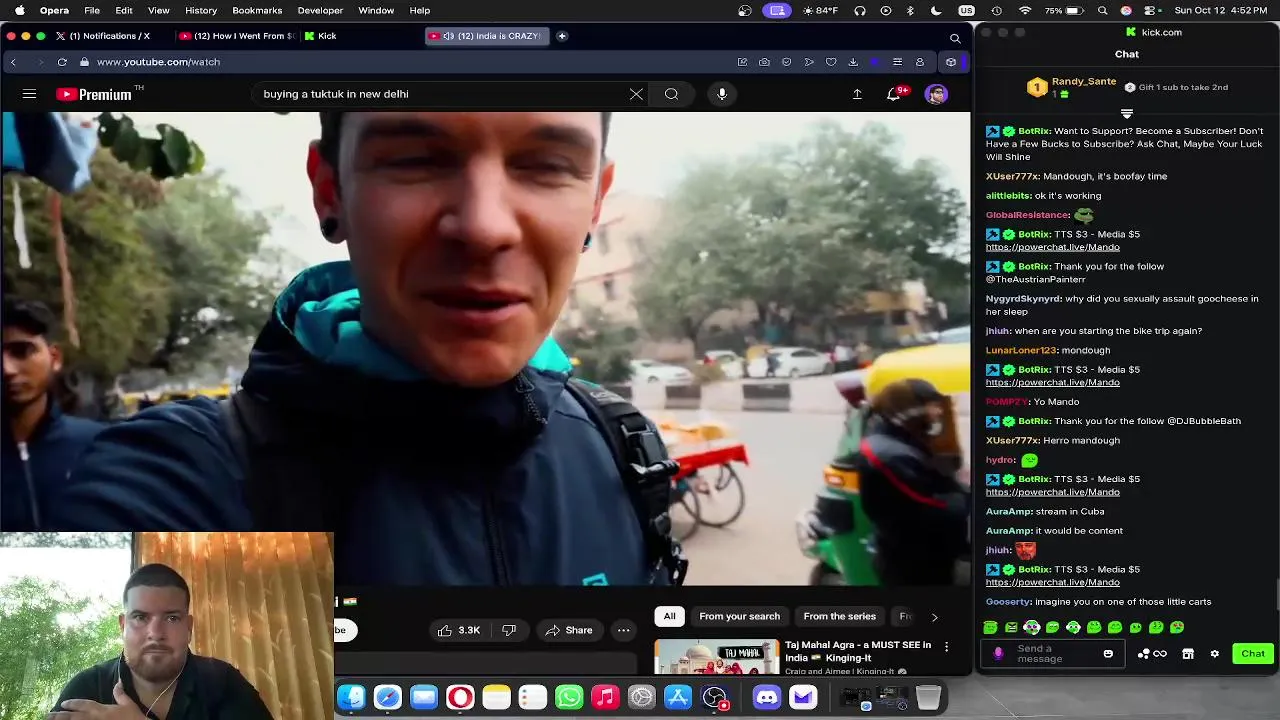Switch to How I Went From tab
Viewport: 1280px width, 720px height.
(236, 36)
